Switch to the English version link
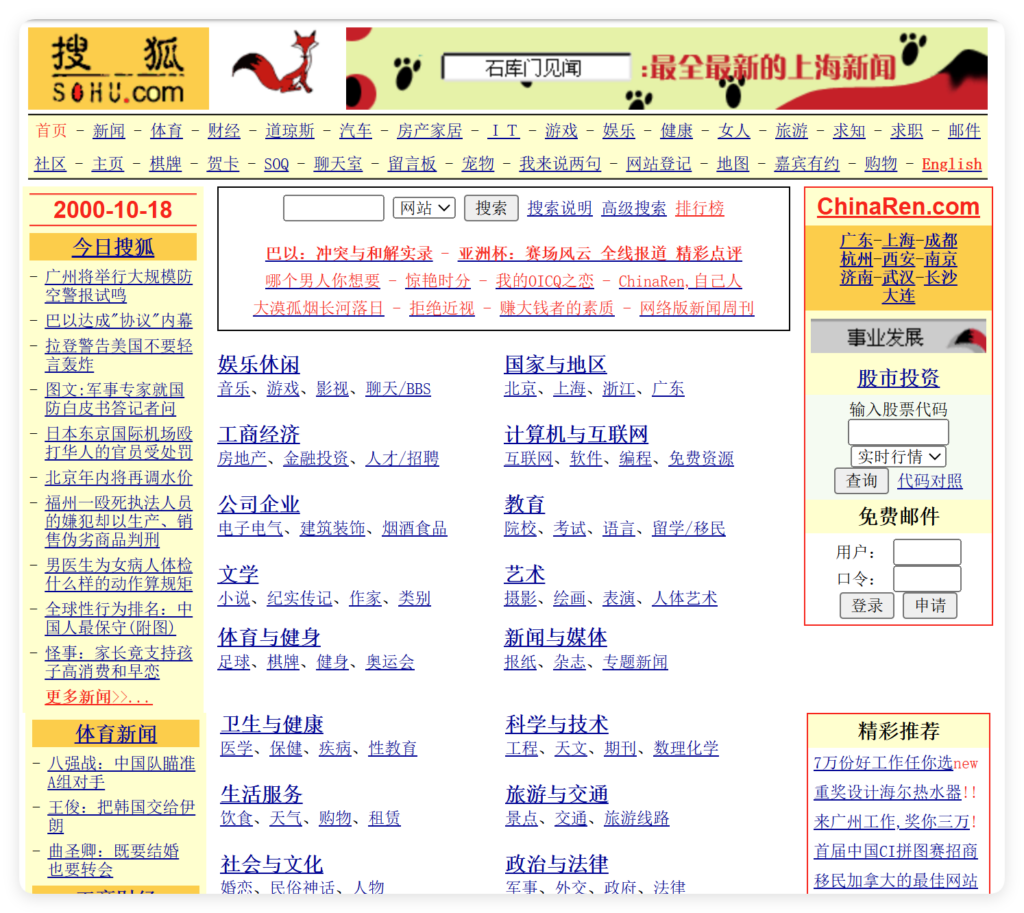The width and height of the screenshot is (1024, 913). tap(952, 164)
